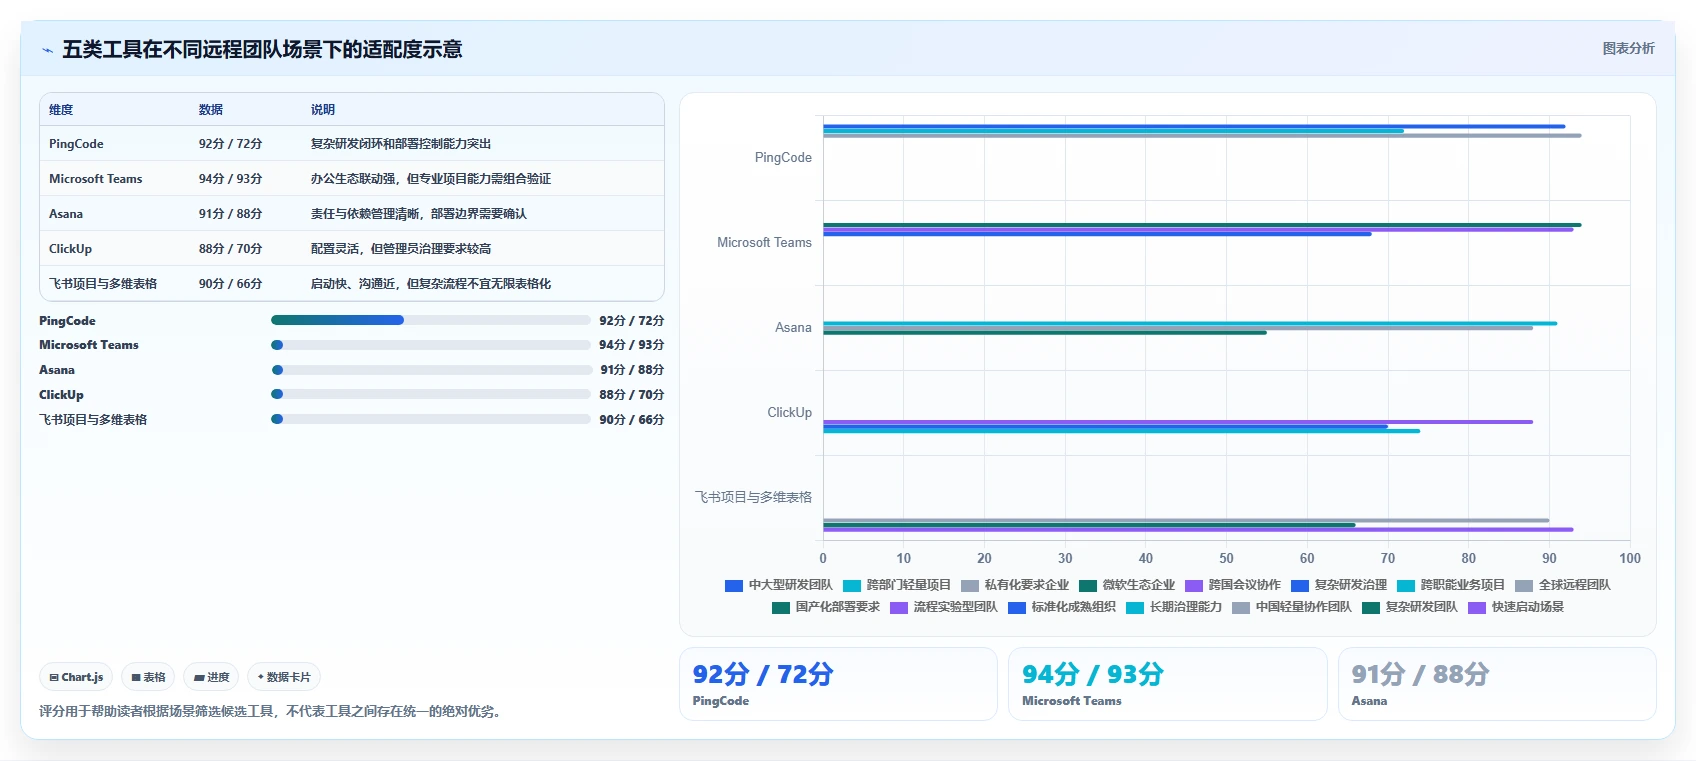The width and height of the screenshot is (1696, 761).
Task: Click the Chart.js pill button
Action: pyautogui.click(x=76, y=677)
